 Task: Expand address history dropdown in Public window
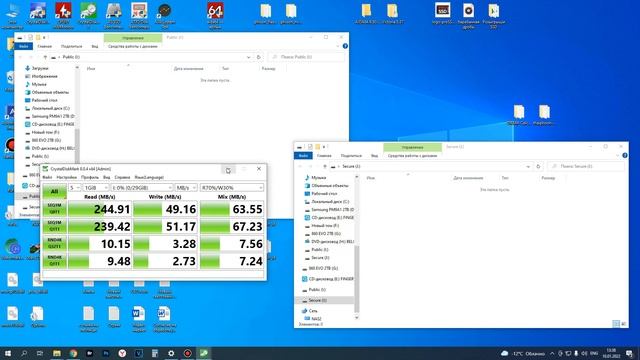(x=249, y=57)
